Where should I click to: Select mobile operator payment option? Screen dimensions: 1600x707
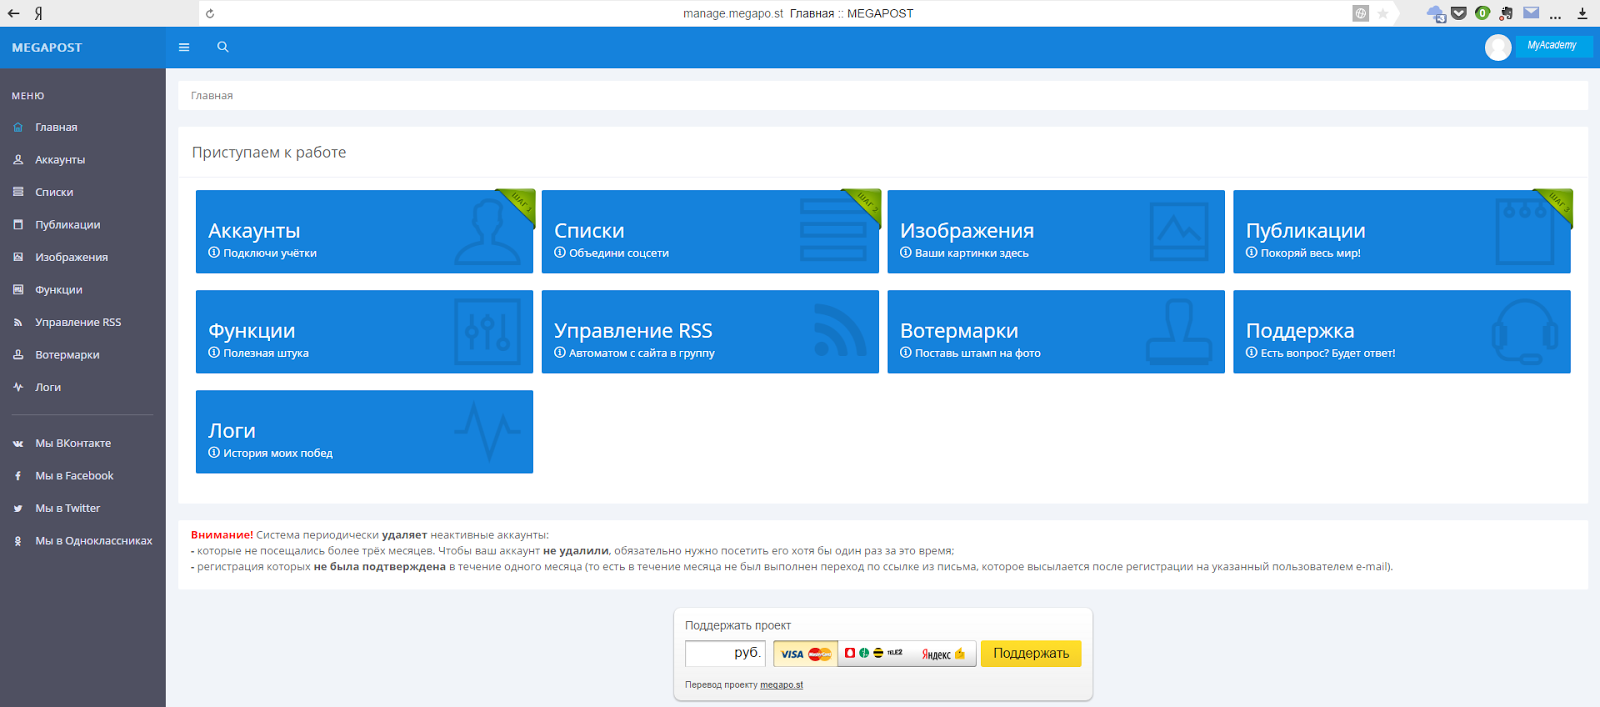click(x=874, y=653)
